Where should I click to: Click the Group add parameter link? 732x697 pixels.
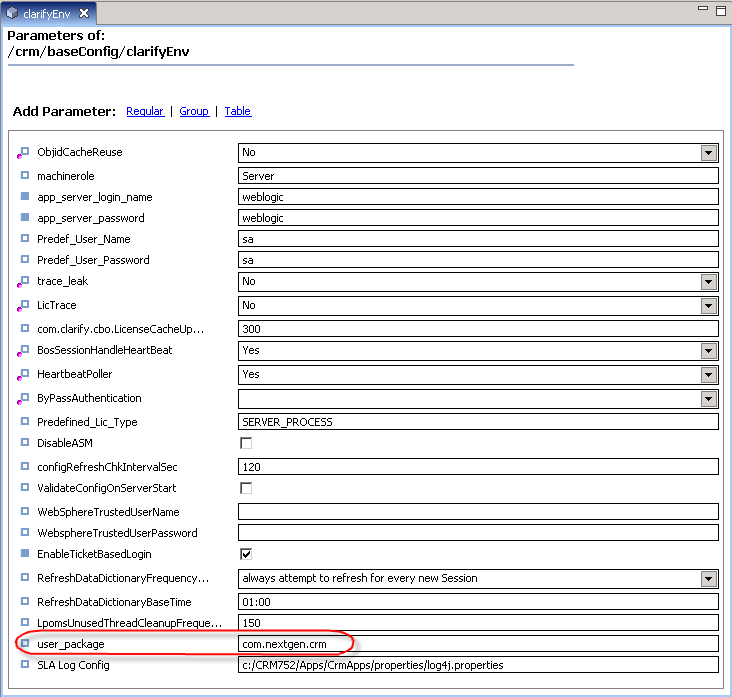point(194,111)
